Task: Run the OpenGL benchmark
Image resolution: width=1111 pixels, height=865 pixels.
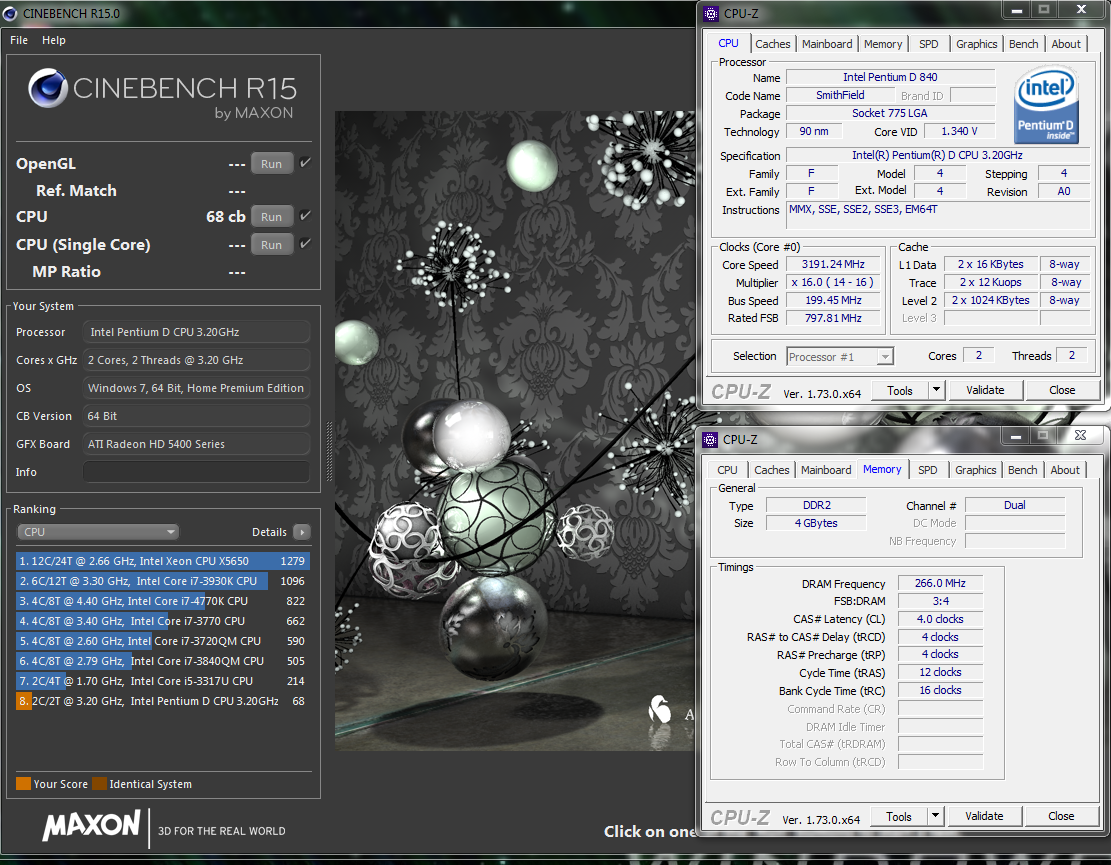Action: point(271,164)
